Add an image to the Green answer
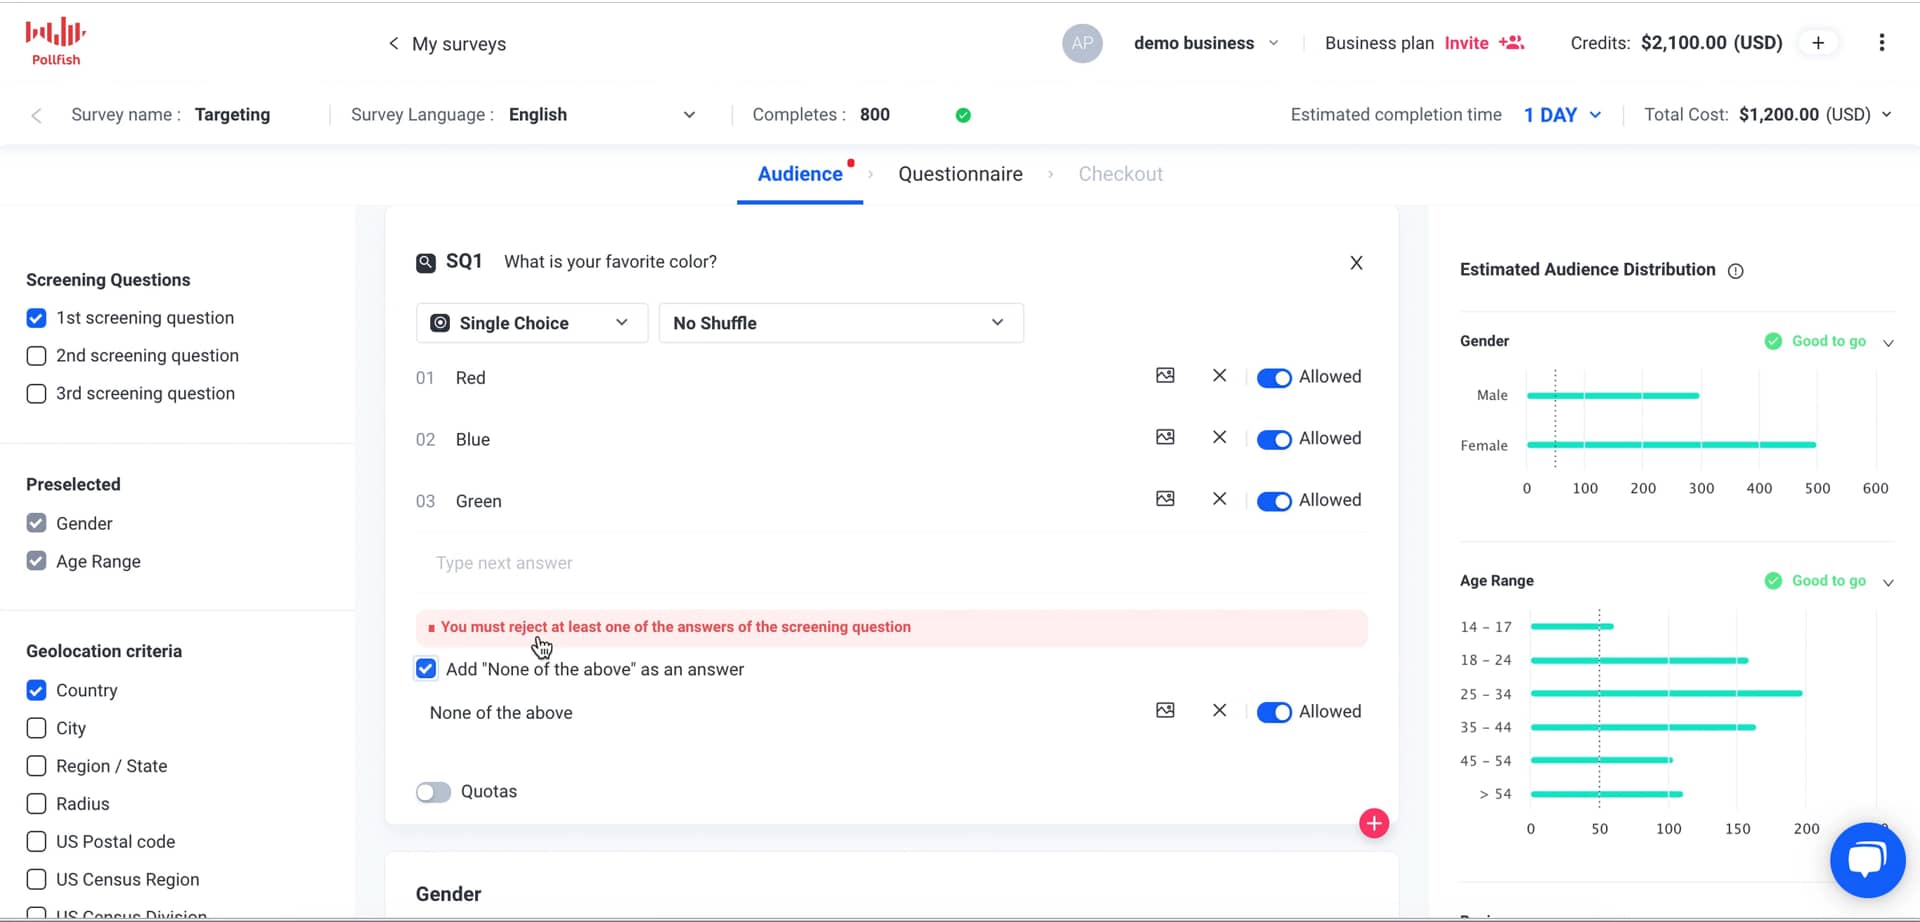1920x922 pixels. (1165, 499)
